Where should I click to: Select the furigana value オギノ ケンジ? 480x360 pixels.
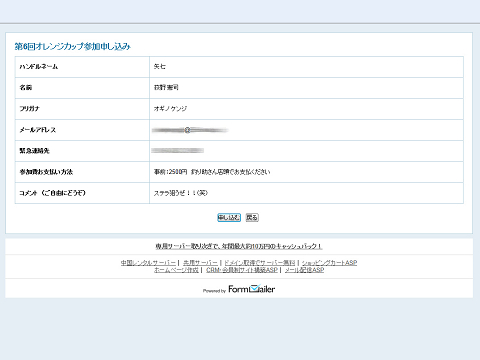pyautogui.click(x=170, y=109)
